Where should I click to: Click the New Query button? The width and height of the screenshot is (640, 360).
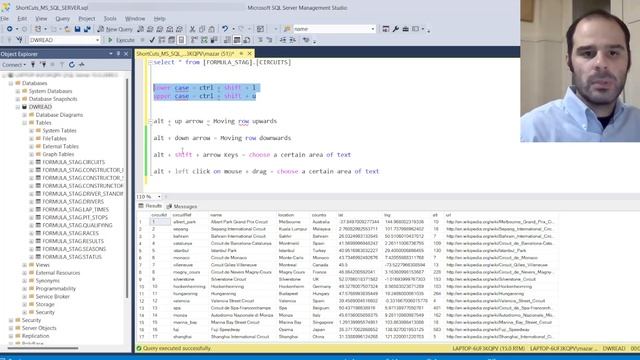pos(115,29)
